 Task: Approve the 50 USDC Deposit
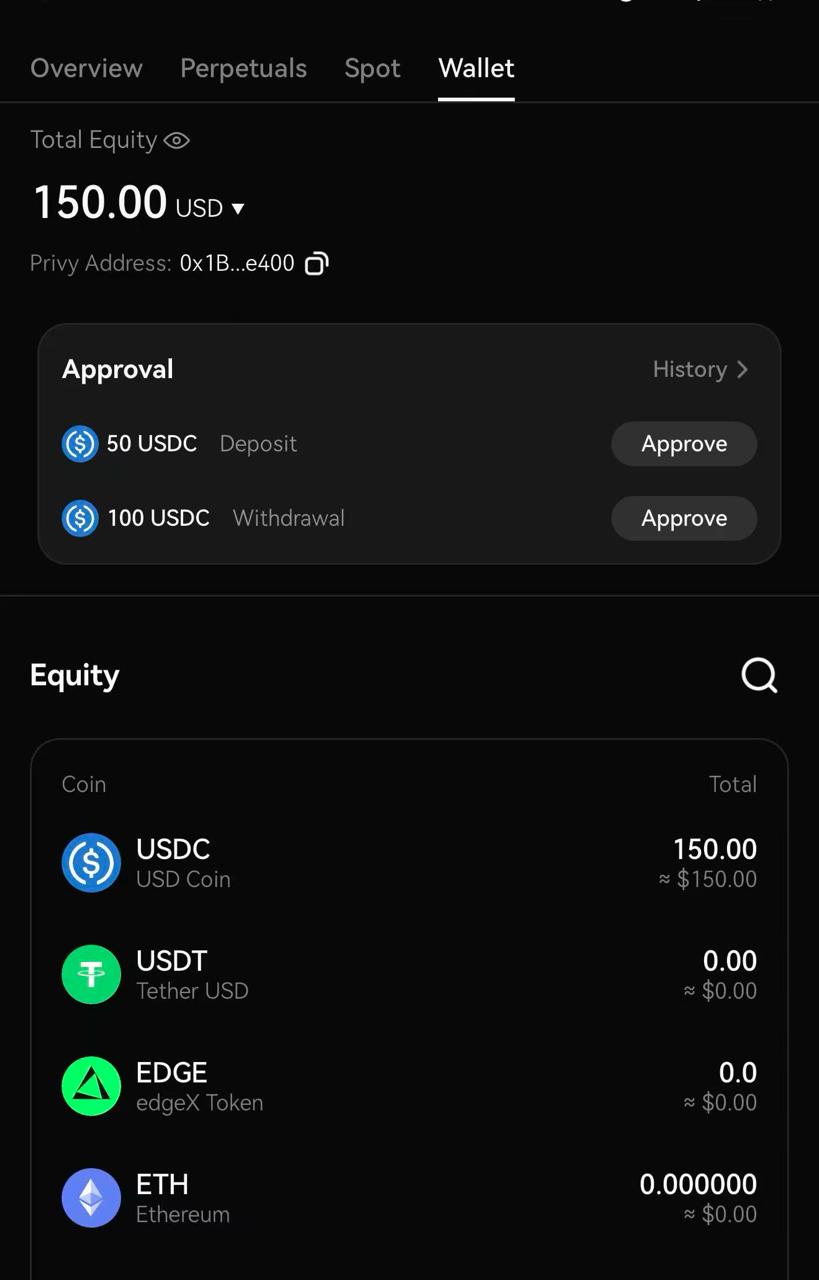click(684, 444)
